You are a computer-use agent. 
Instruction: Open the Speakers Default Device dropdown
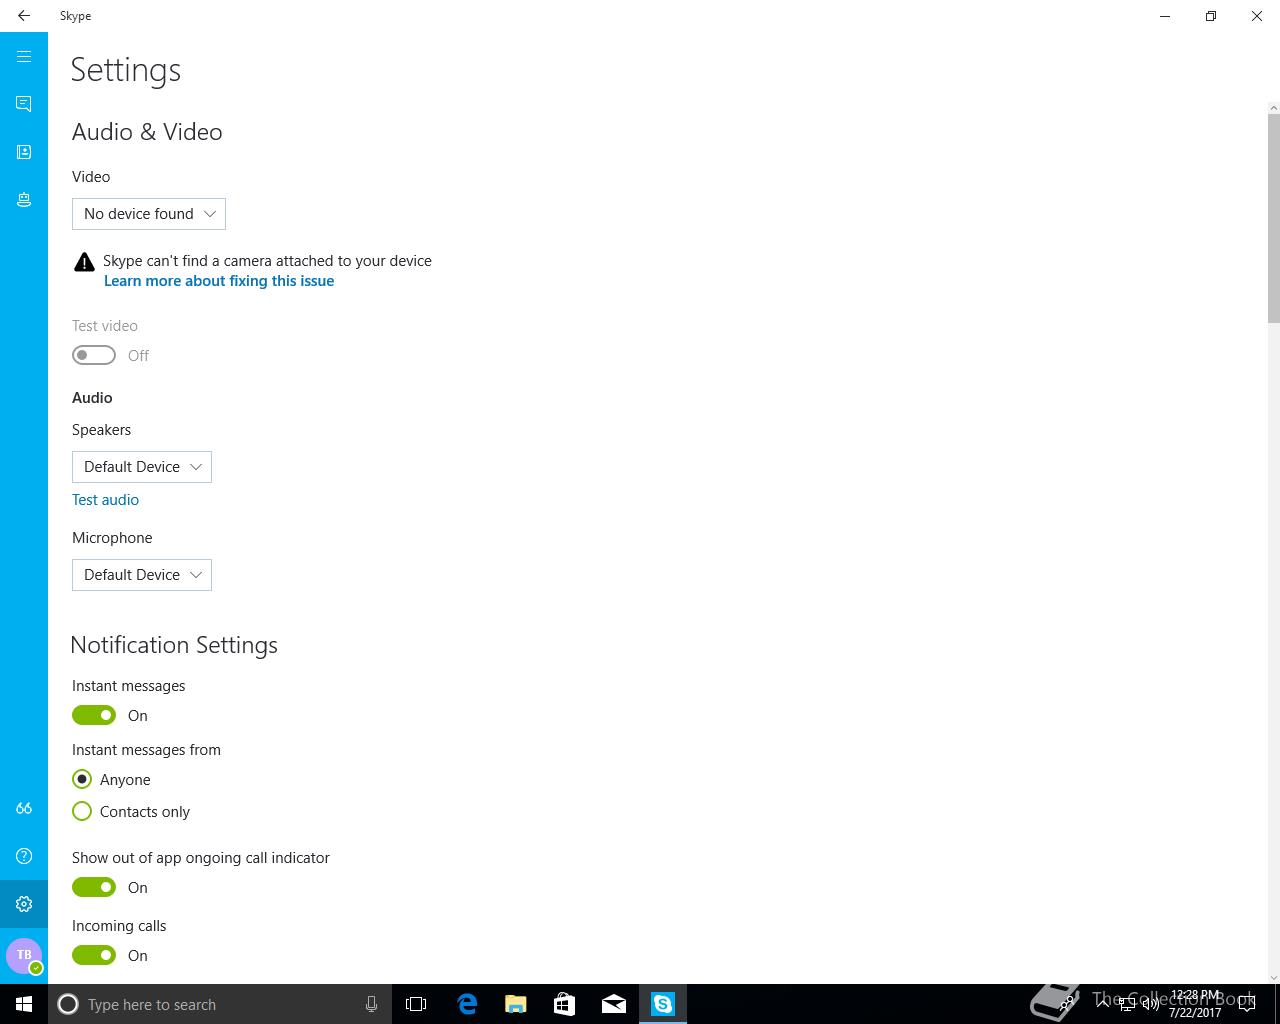(142, 467)
